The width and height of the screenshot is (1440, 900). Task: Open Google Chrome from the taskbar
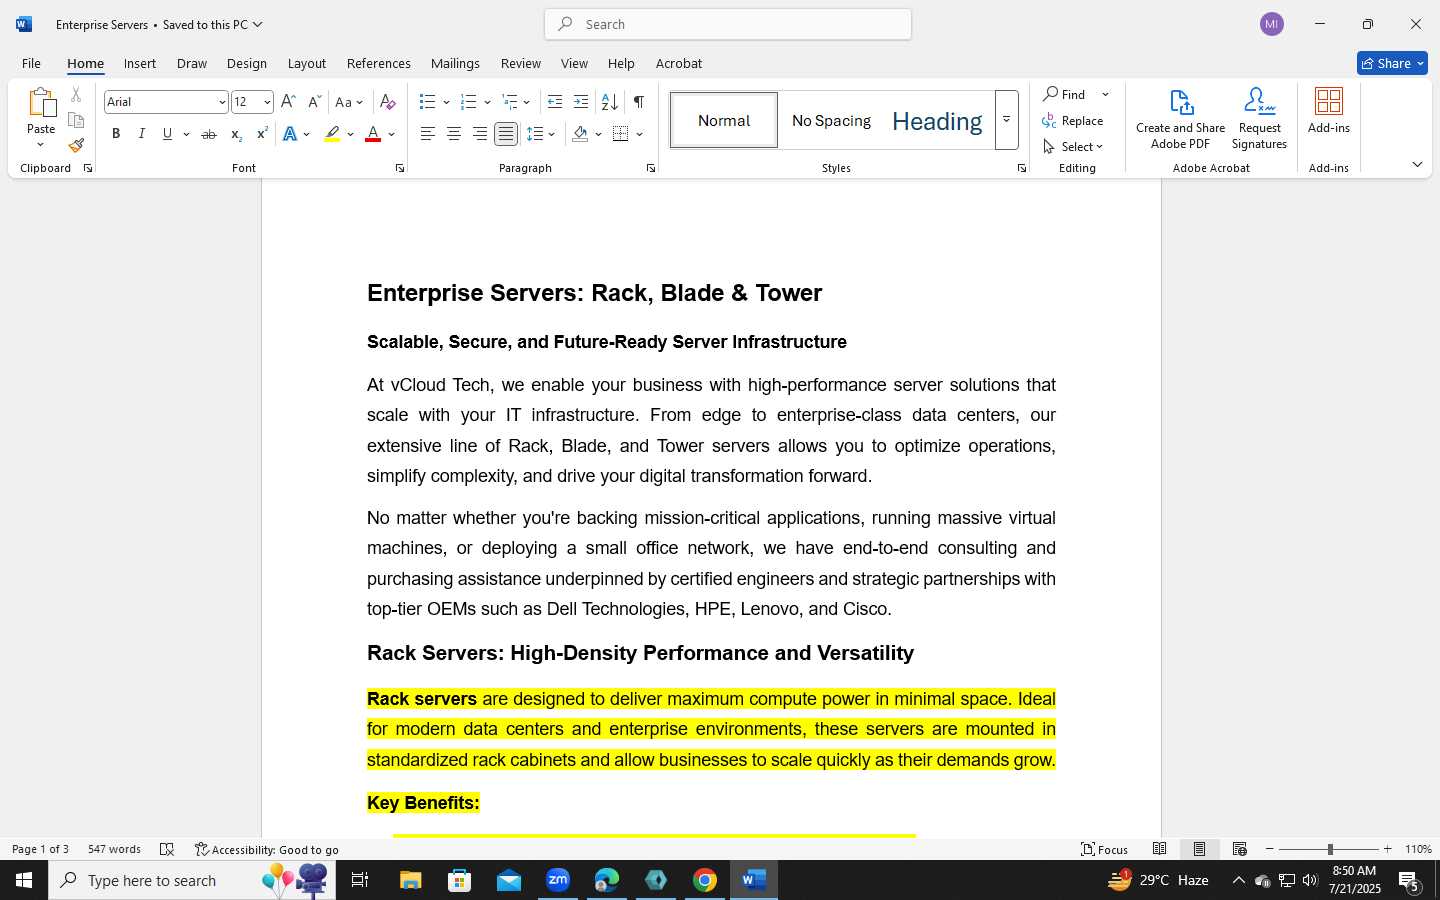(x=705, y=880)
